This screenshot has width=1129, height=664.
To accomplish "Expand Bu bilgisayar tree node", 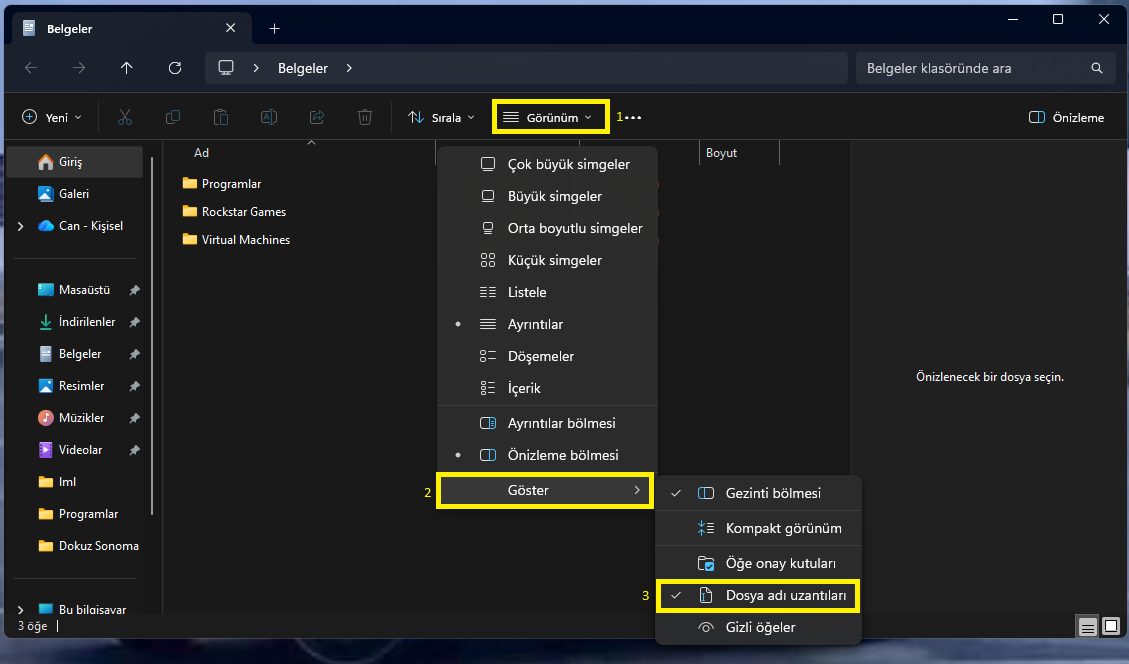I will pos(20,610).
